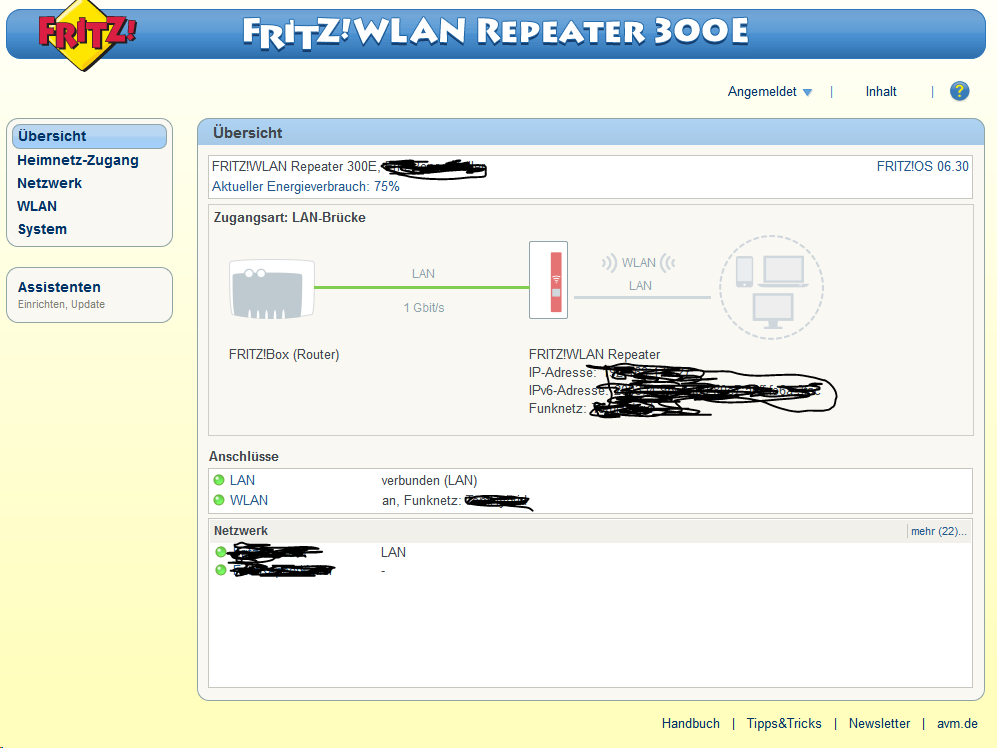Click the red FRITZ!WLAN Repeater device image
Screen dimensions: 997x748
548,280
